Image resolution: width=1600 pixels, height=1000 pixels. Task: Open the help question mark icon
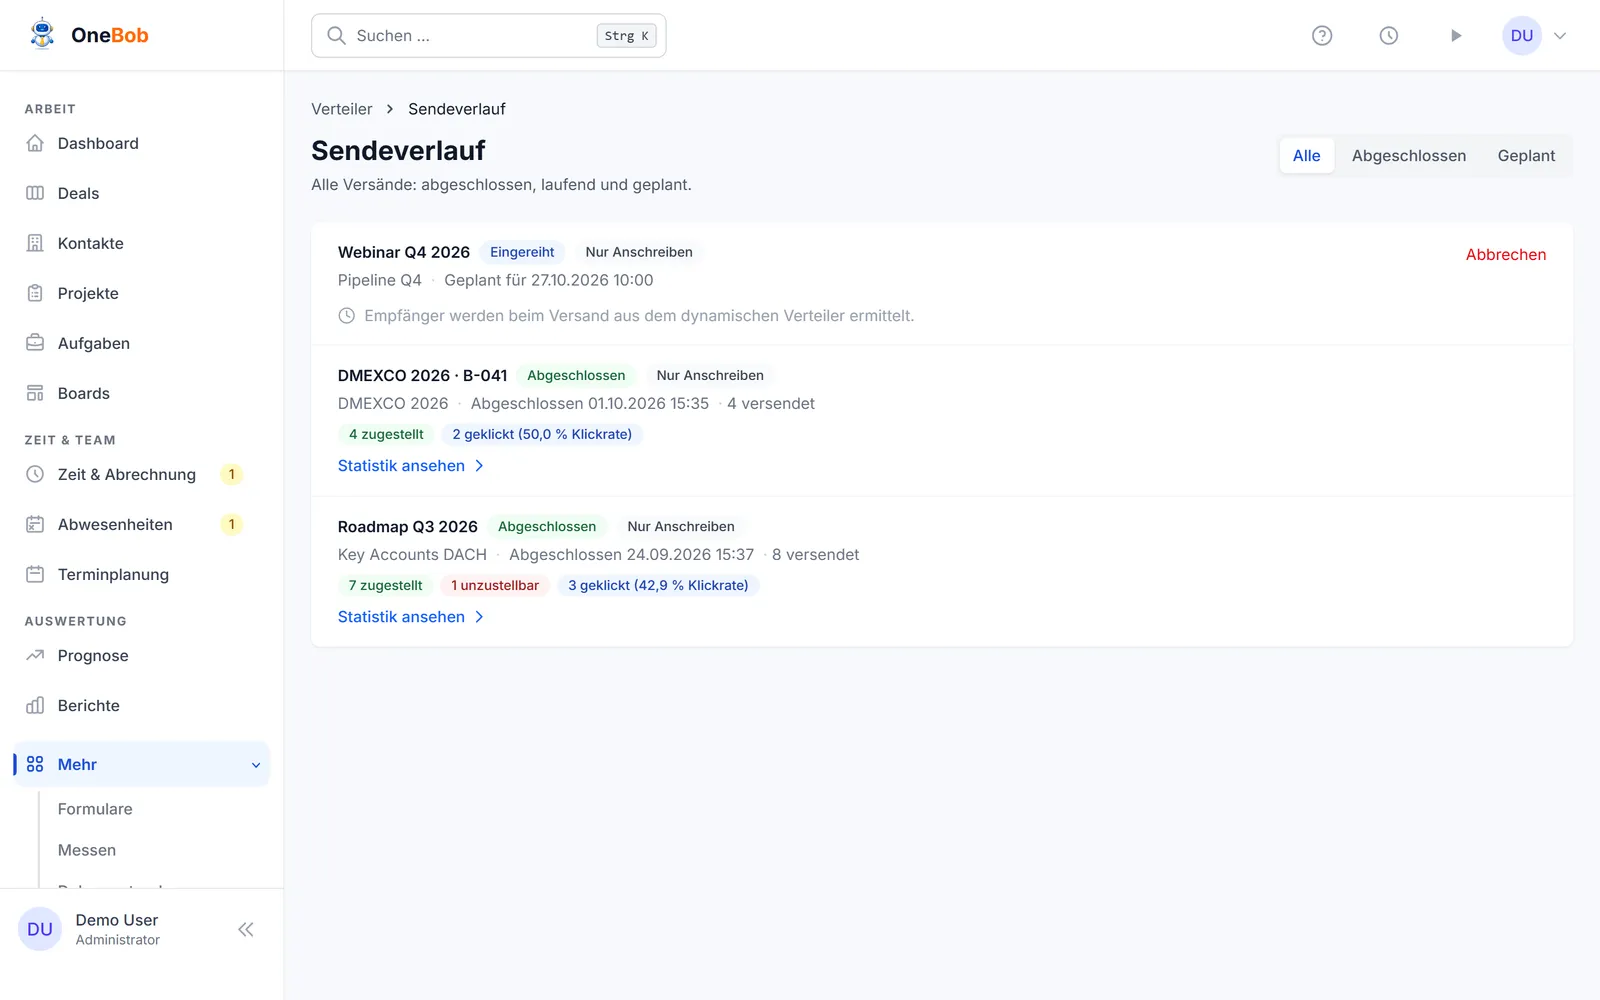click(1322, 36)
